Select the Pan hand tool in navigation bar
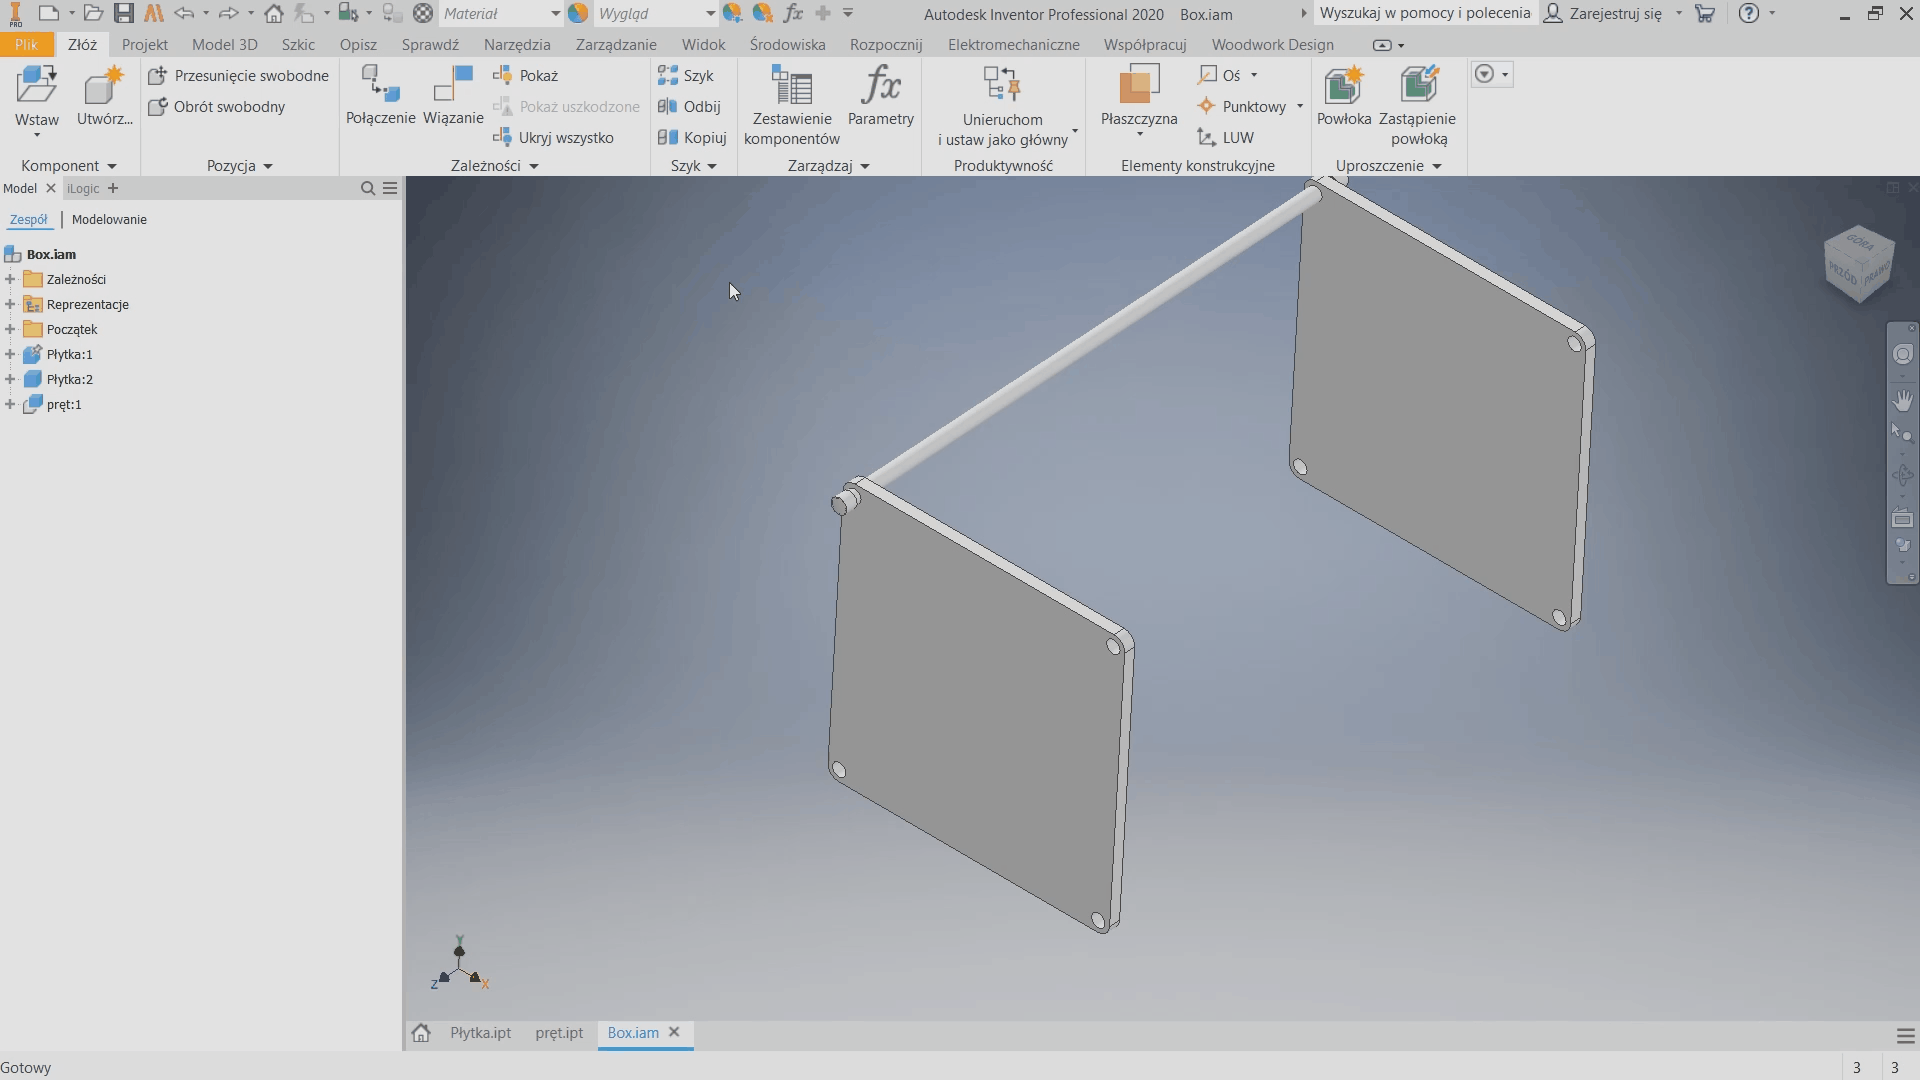The height and width of the screenshot is (1080, 1920). [1902, 400]
